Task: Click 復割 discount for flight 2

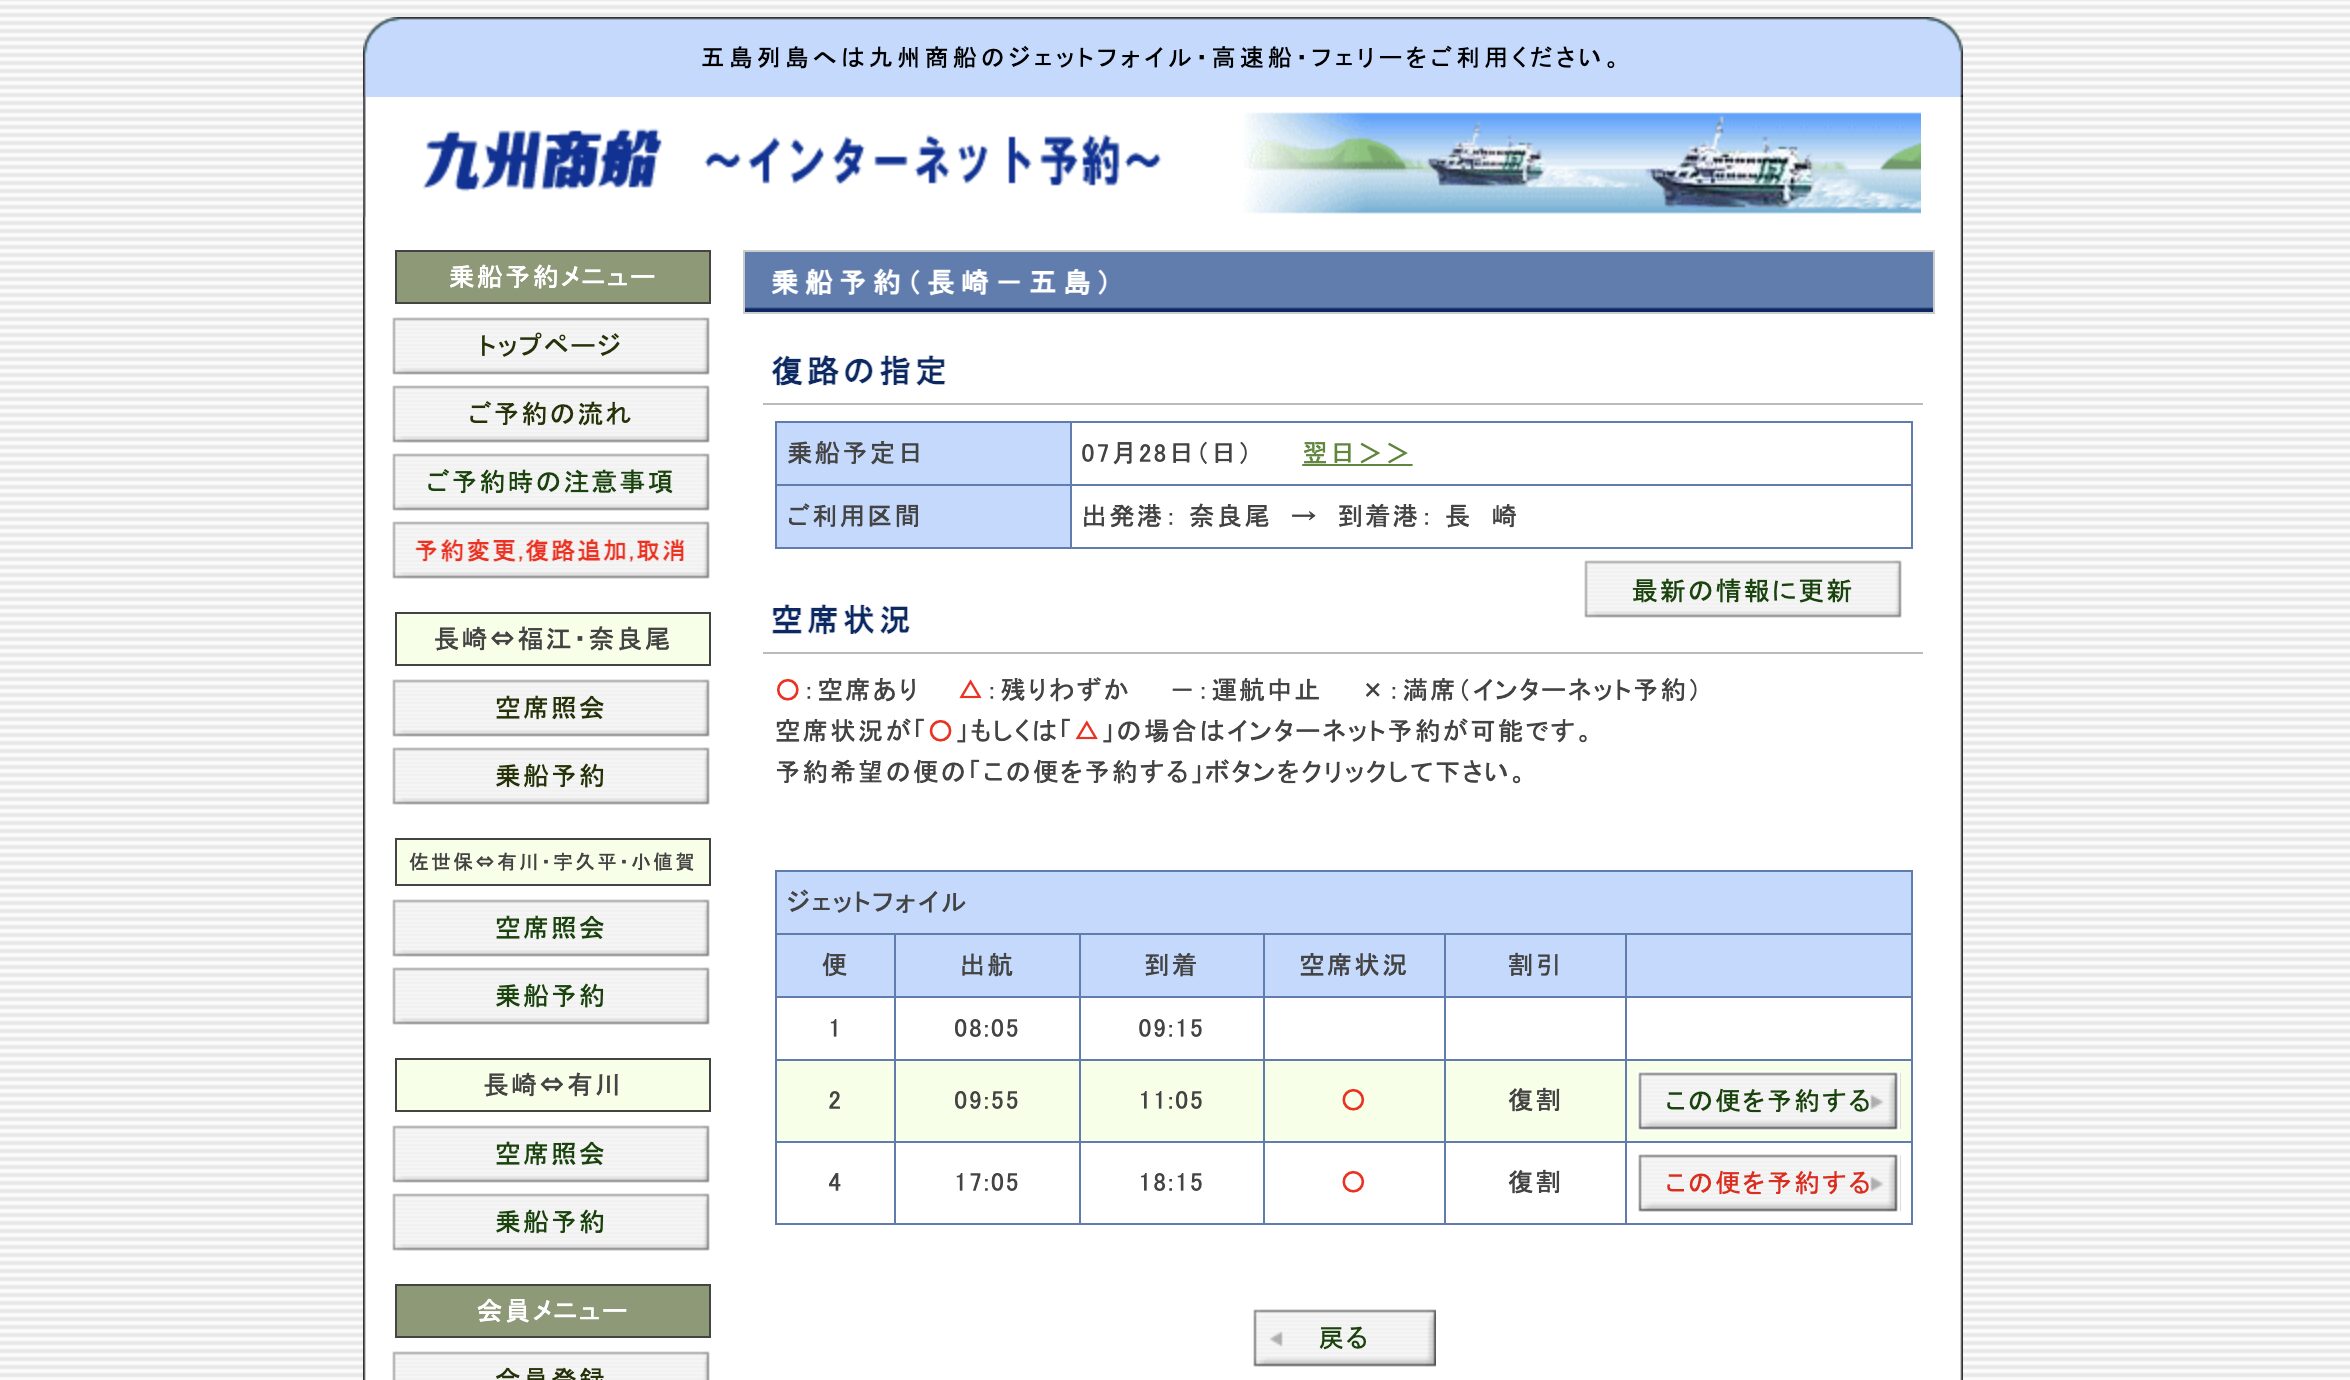Action: (1534, 1101)
